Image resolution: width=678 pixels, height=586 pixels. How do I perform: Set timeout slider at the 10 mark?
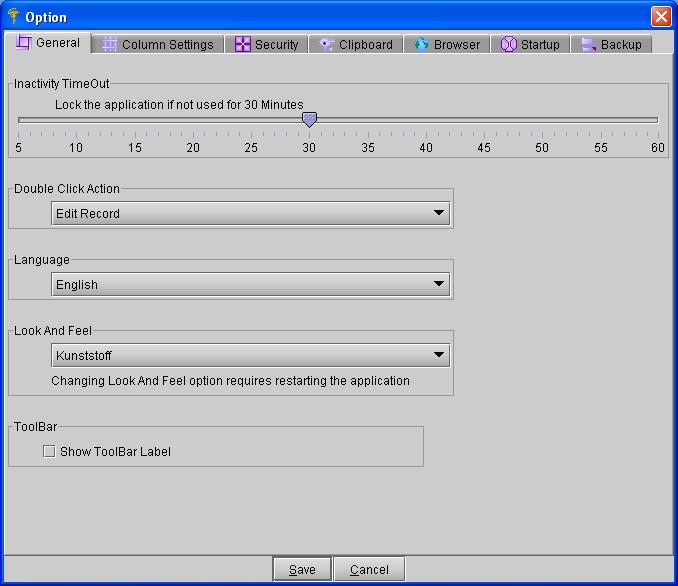77,120
